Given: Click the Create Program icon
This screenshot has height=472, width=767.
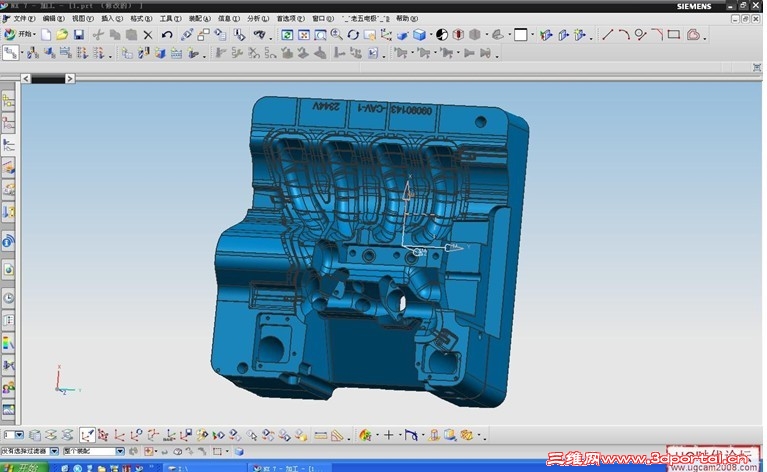Looking at the screenshot, I should (127, 53).
